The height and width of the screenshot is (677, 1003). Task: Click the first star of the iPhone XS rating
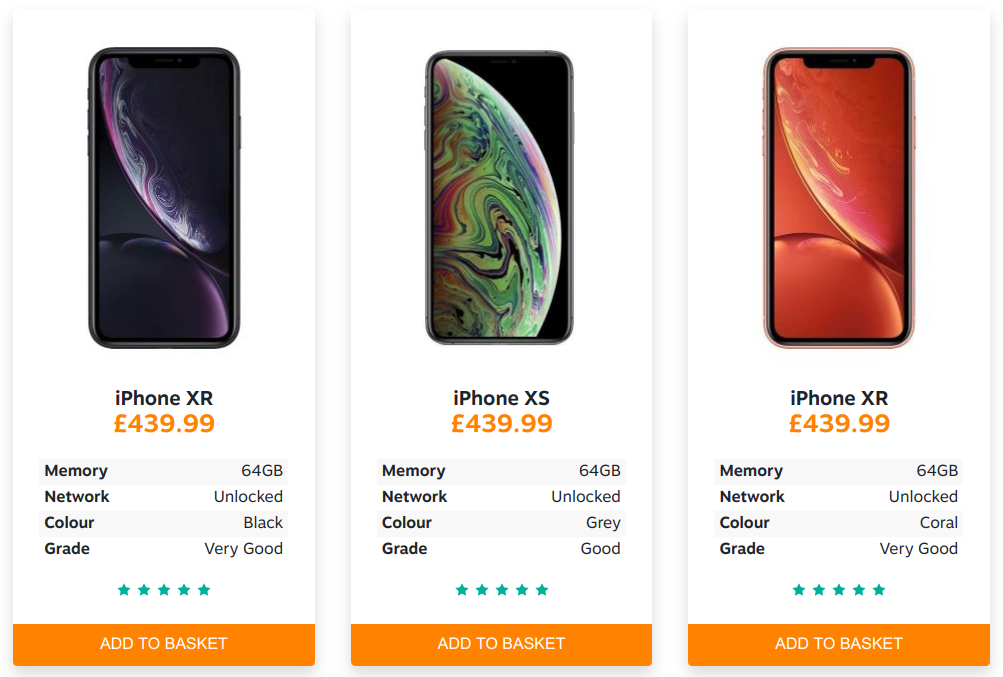pos(462,589)
